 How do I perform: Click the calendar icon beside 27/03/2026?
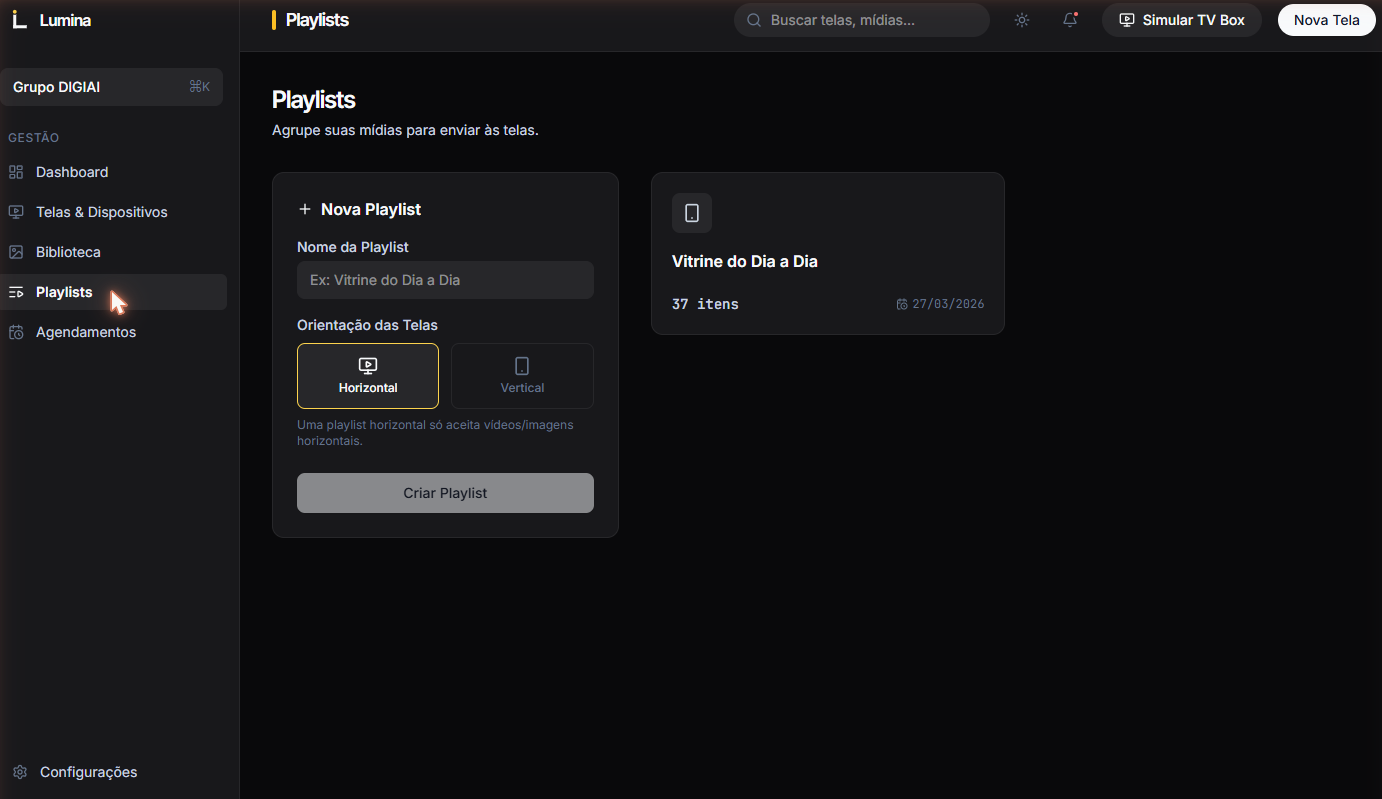(x=902, y=304)
